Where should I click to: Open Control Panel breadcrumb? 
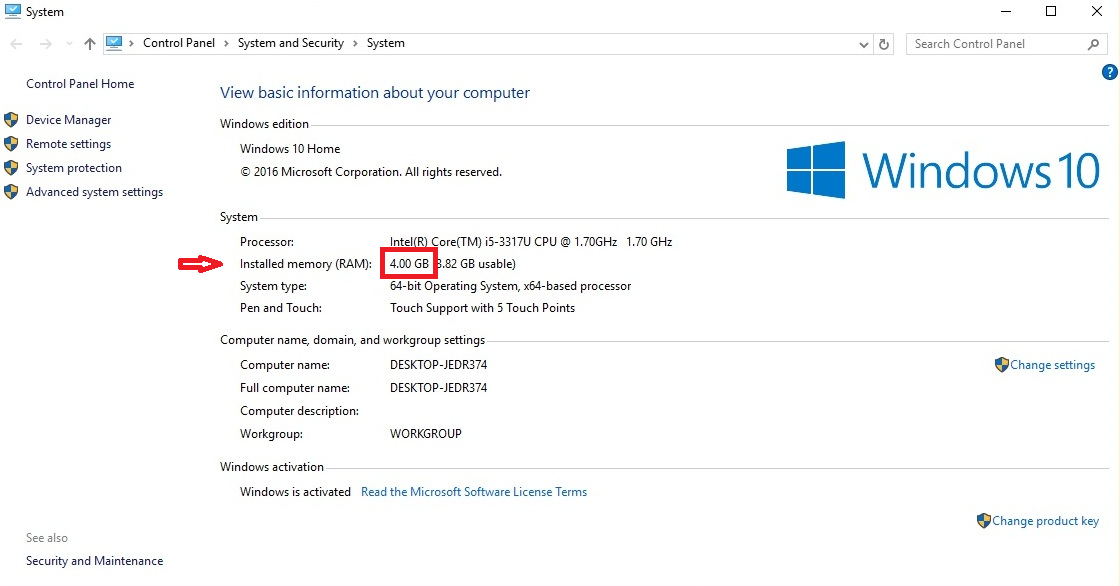[x=179, y=43]
